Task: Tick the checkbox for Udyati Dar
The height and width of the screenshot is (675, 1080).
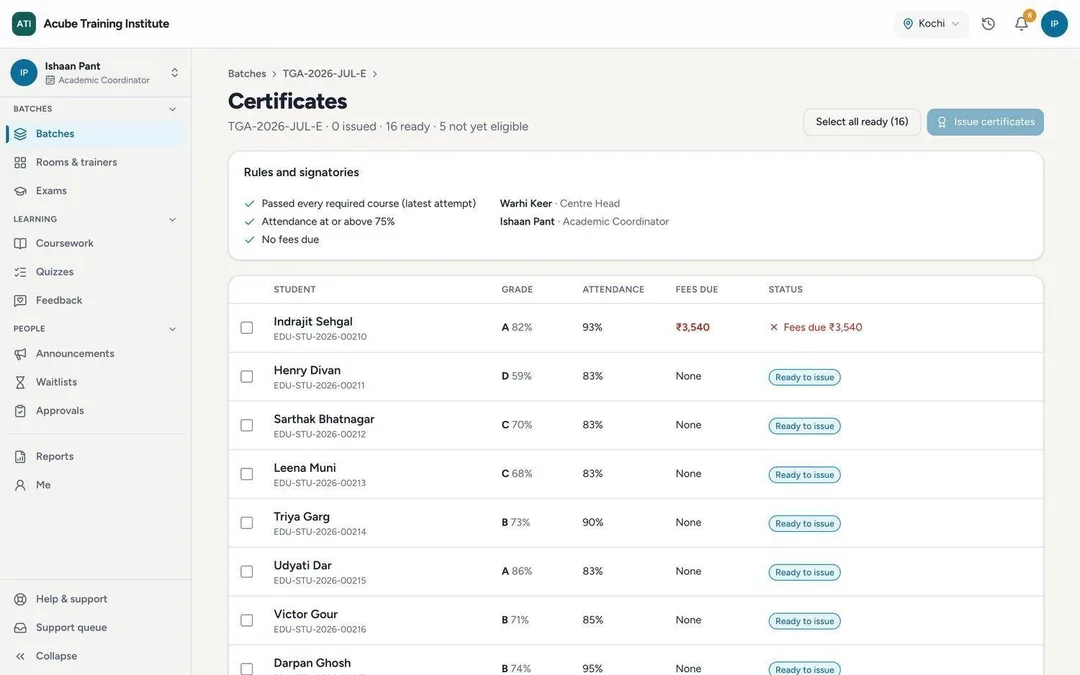Action: click(247, 572)
